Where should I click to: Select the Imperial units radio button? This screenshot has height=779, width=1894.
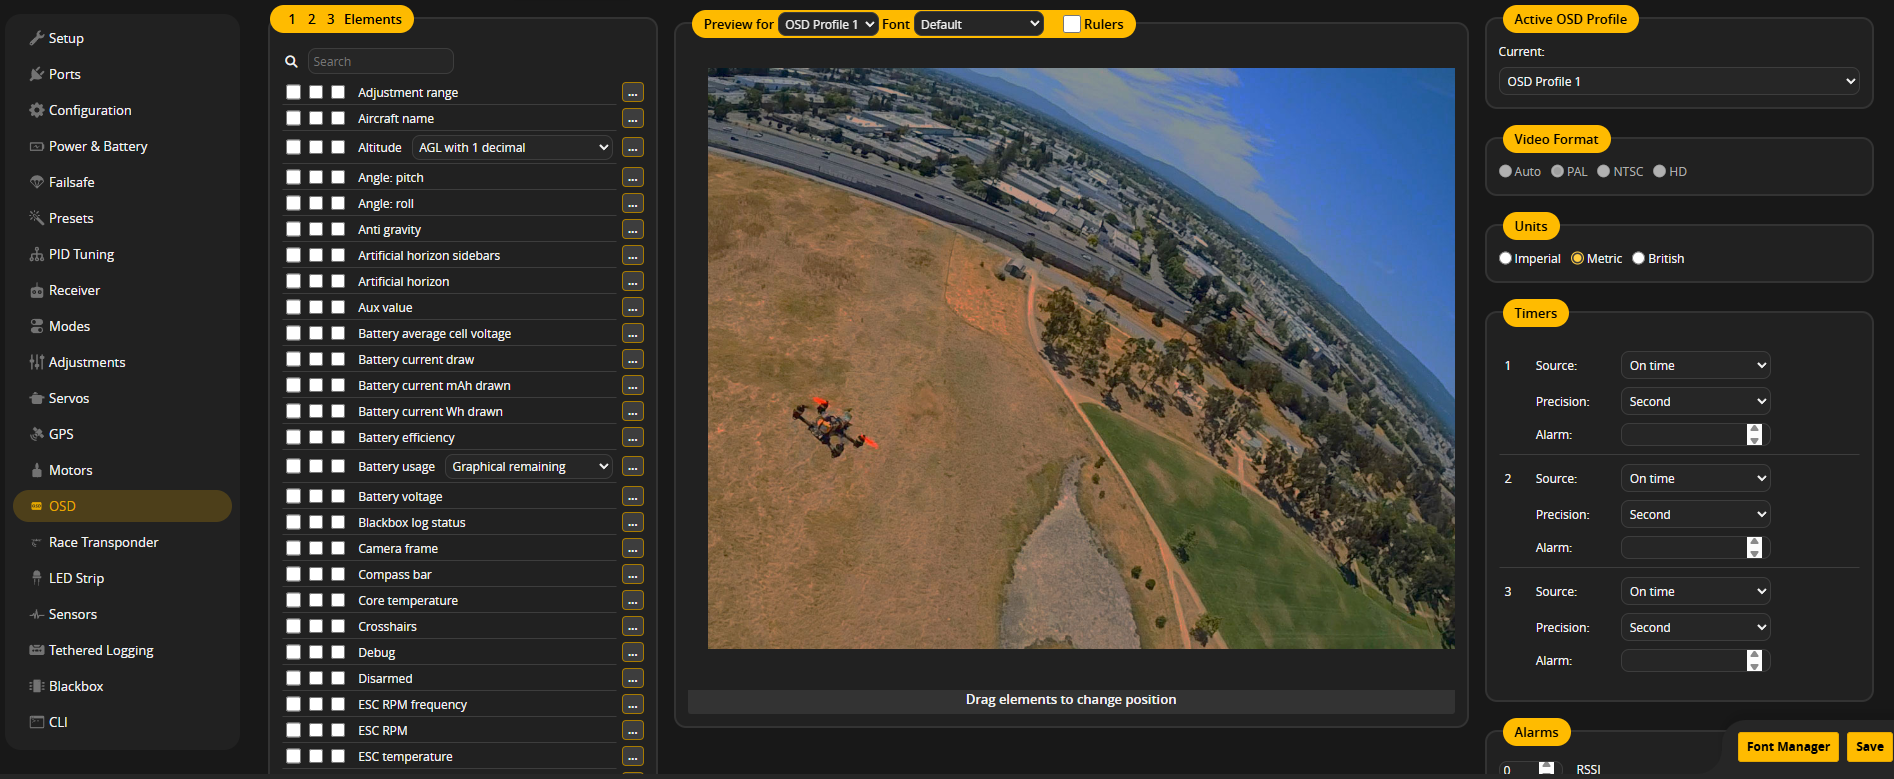click(x=1505, y=258)
